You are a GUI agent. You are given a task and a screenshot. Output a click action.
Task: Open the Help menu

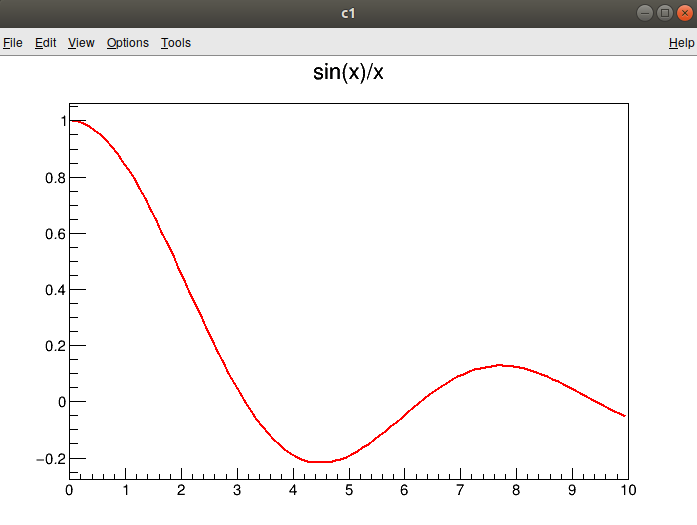click(x=681, y=43)
